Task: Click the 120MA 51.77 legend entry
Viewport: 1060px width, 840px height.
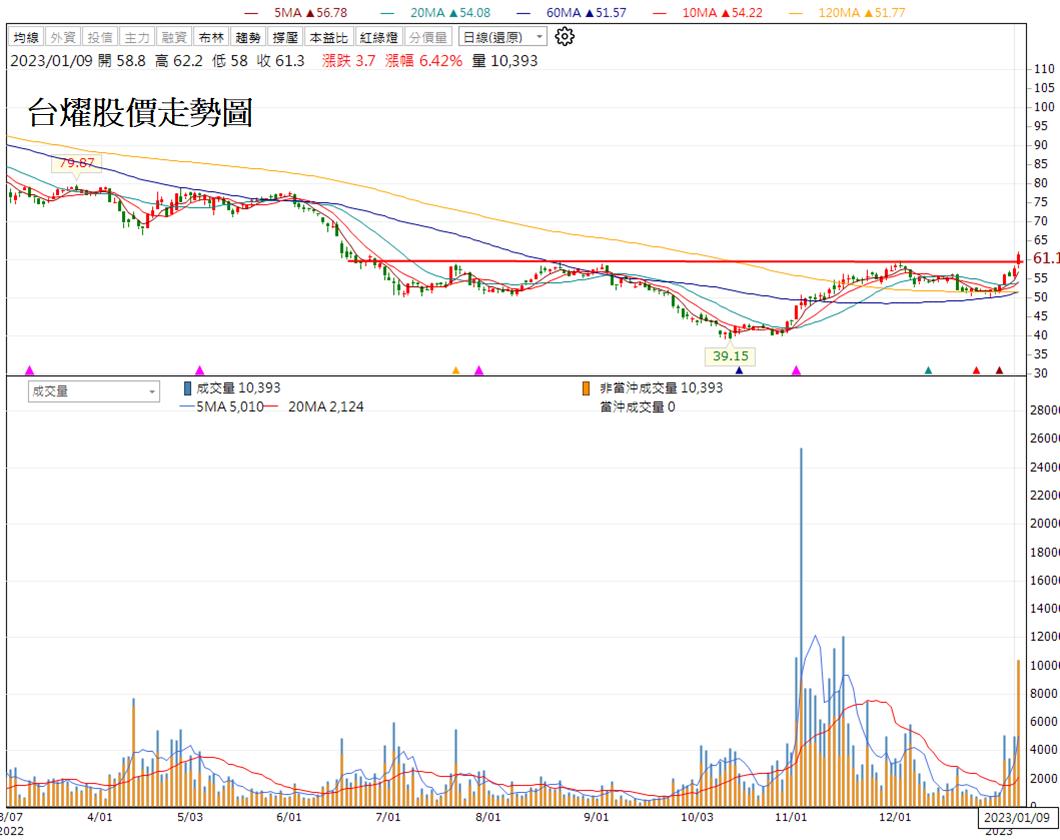Action: [847, 12]
